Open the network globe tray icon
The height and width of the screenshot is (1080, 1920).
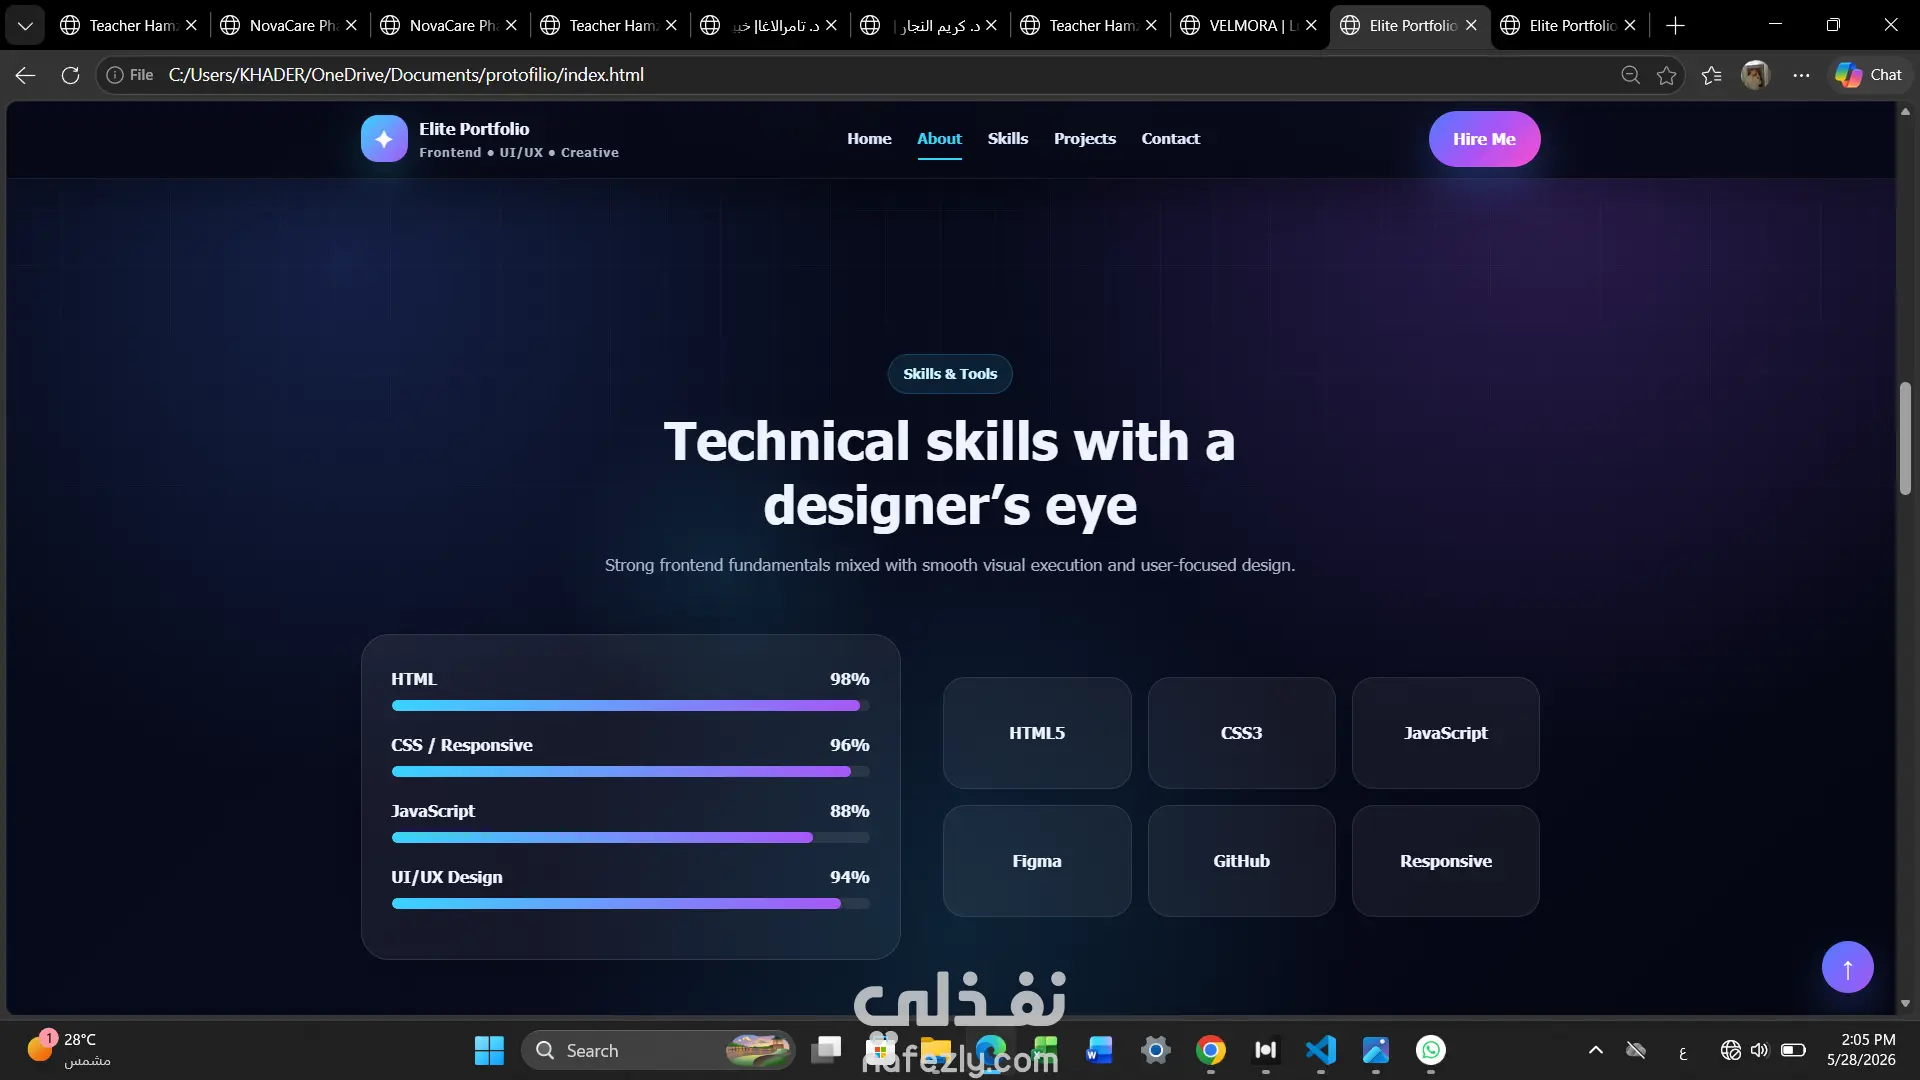(1730, 1050)
